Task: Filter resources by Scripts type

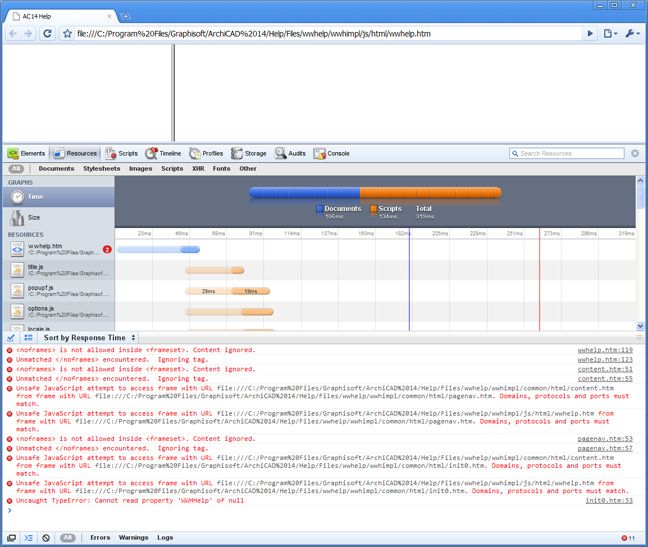Action: (172, 169)
